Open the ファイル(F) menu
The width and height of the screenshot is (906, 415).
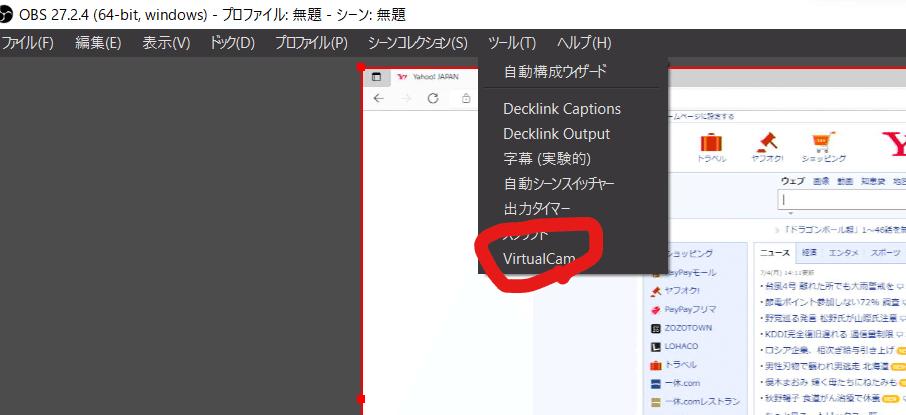(x=28, y=43)
